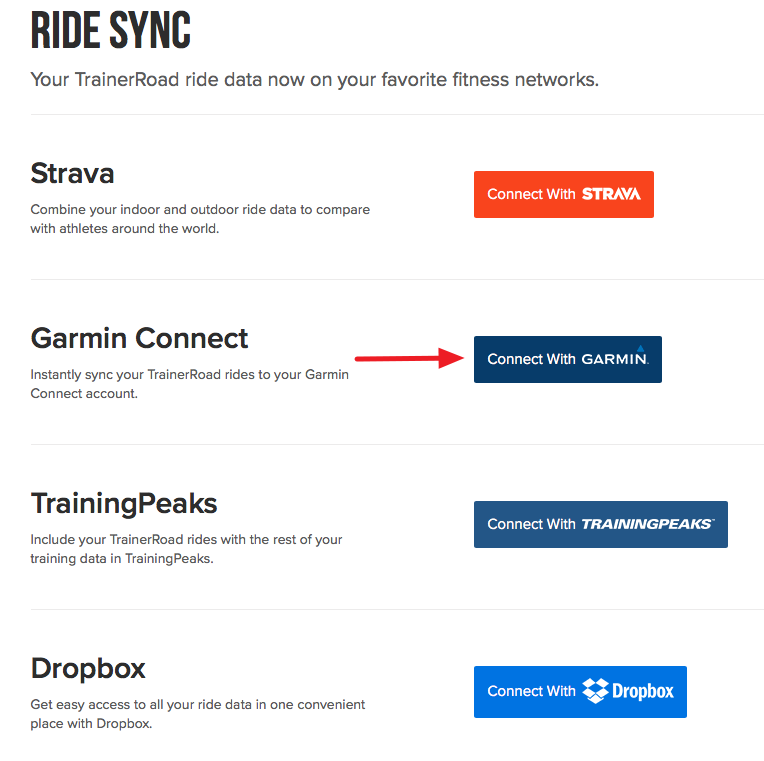Click the Connect With Dropbox button
Image resolution: width=764 pixels, height=761 pixels.
pyautogui.click(x=580, y=692)
